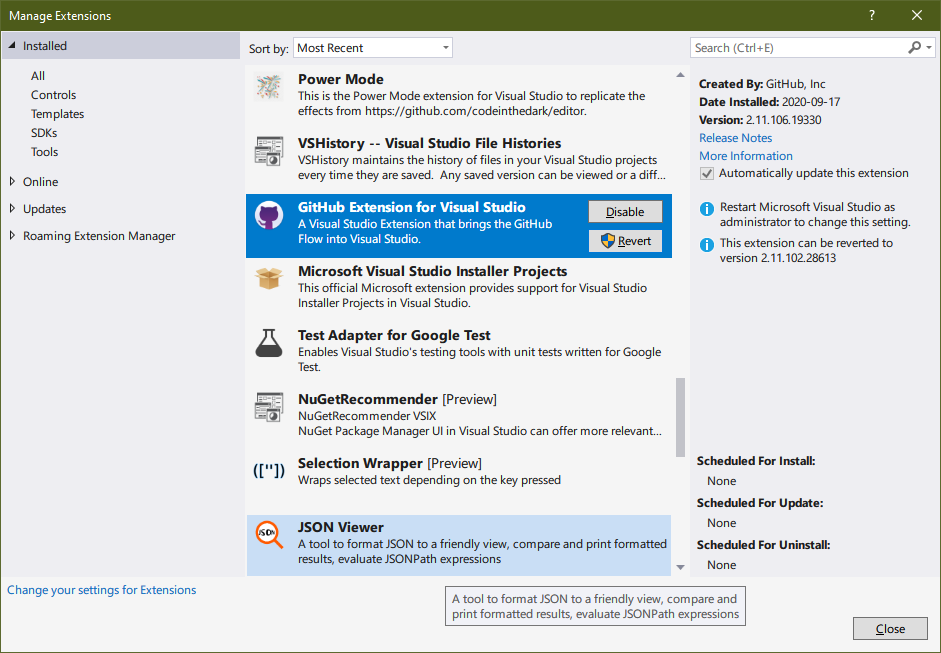Select All under Installed
This screenshot has height=653, width=941.
[x=38, y=76]
